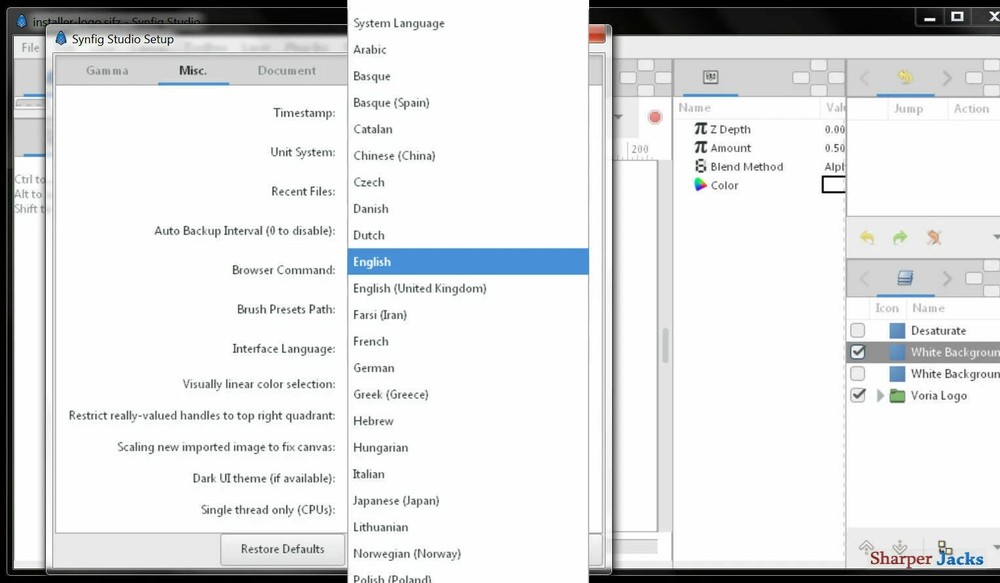Open the Layers panel tab icon
This screenshot has width=1000, height=583.
pos(905,277)
